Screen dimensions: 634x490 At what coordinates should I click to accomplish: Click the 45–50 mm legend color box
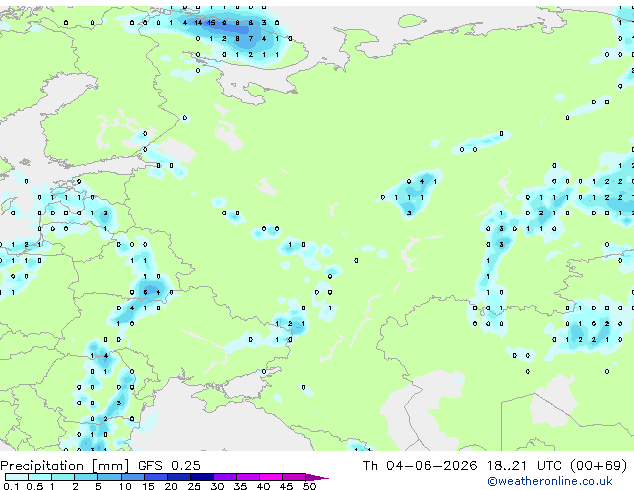294,477
